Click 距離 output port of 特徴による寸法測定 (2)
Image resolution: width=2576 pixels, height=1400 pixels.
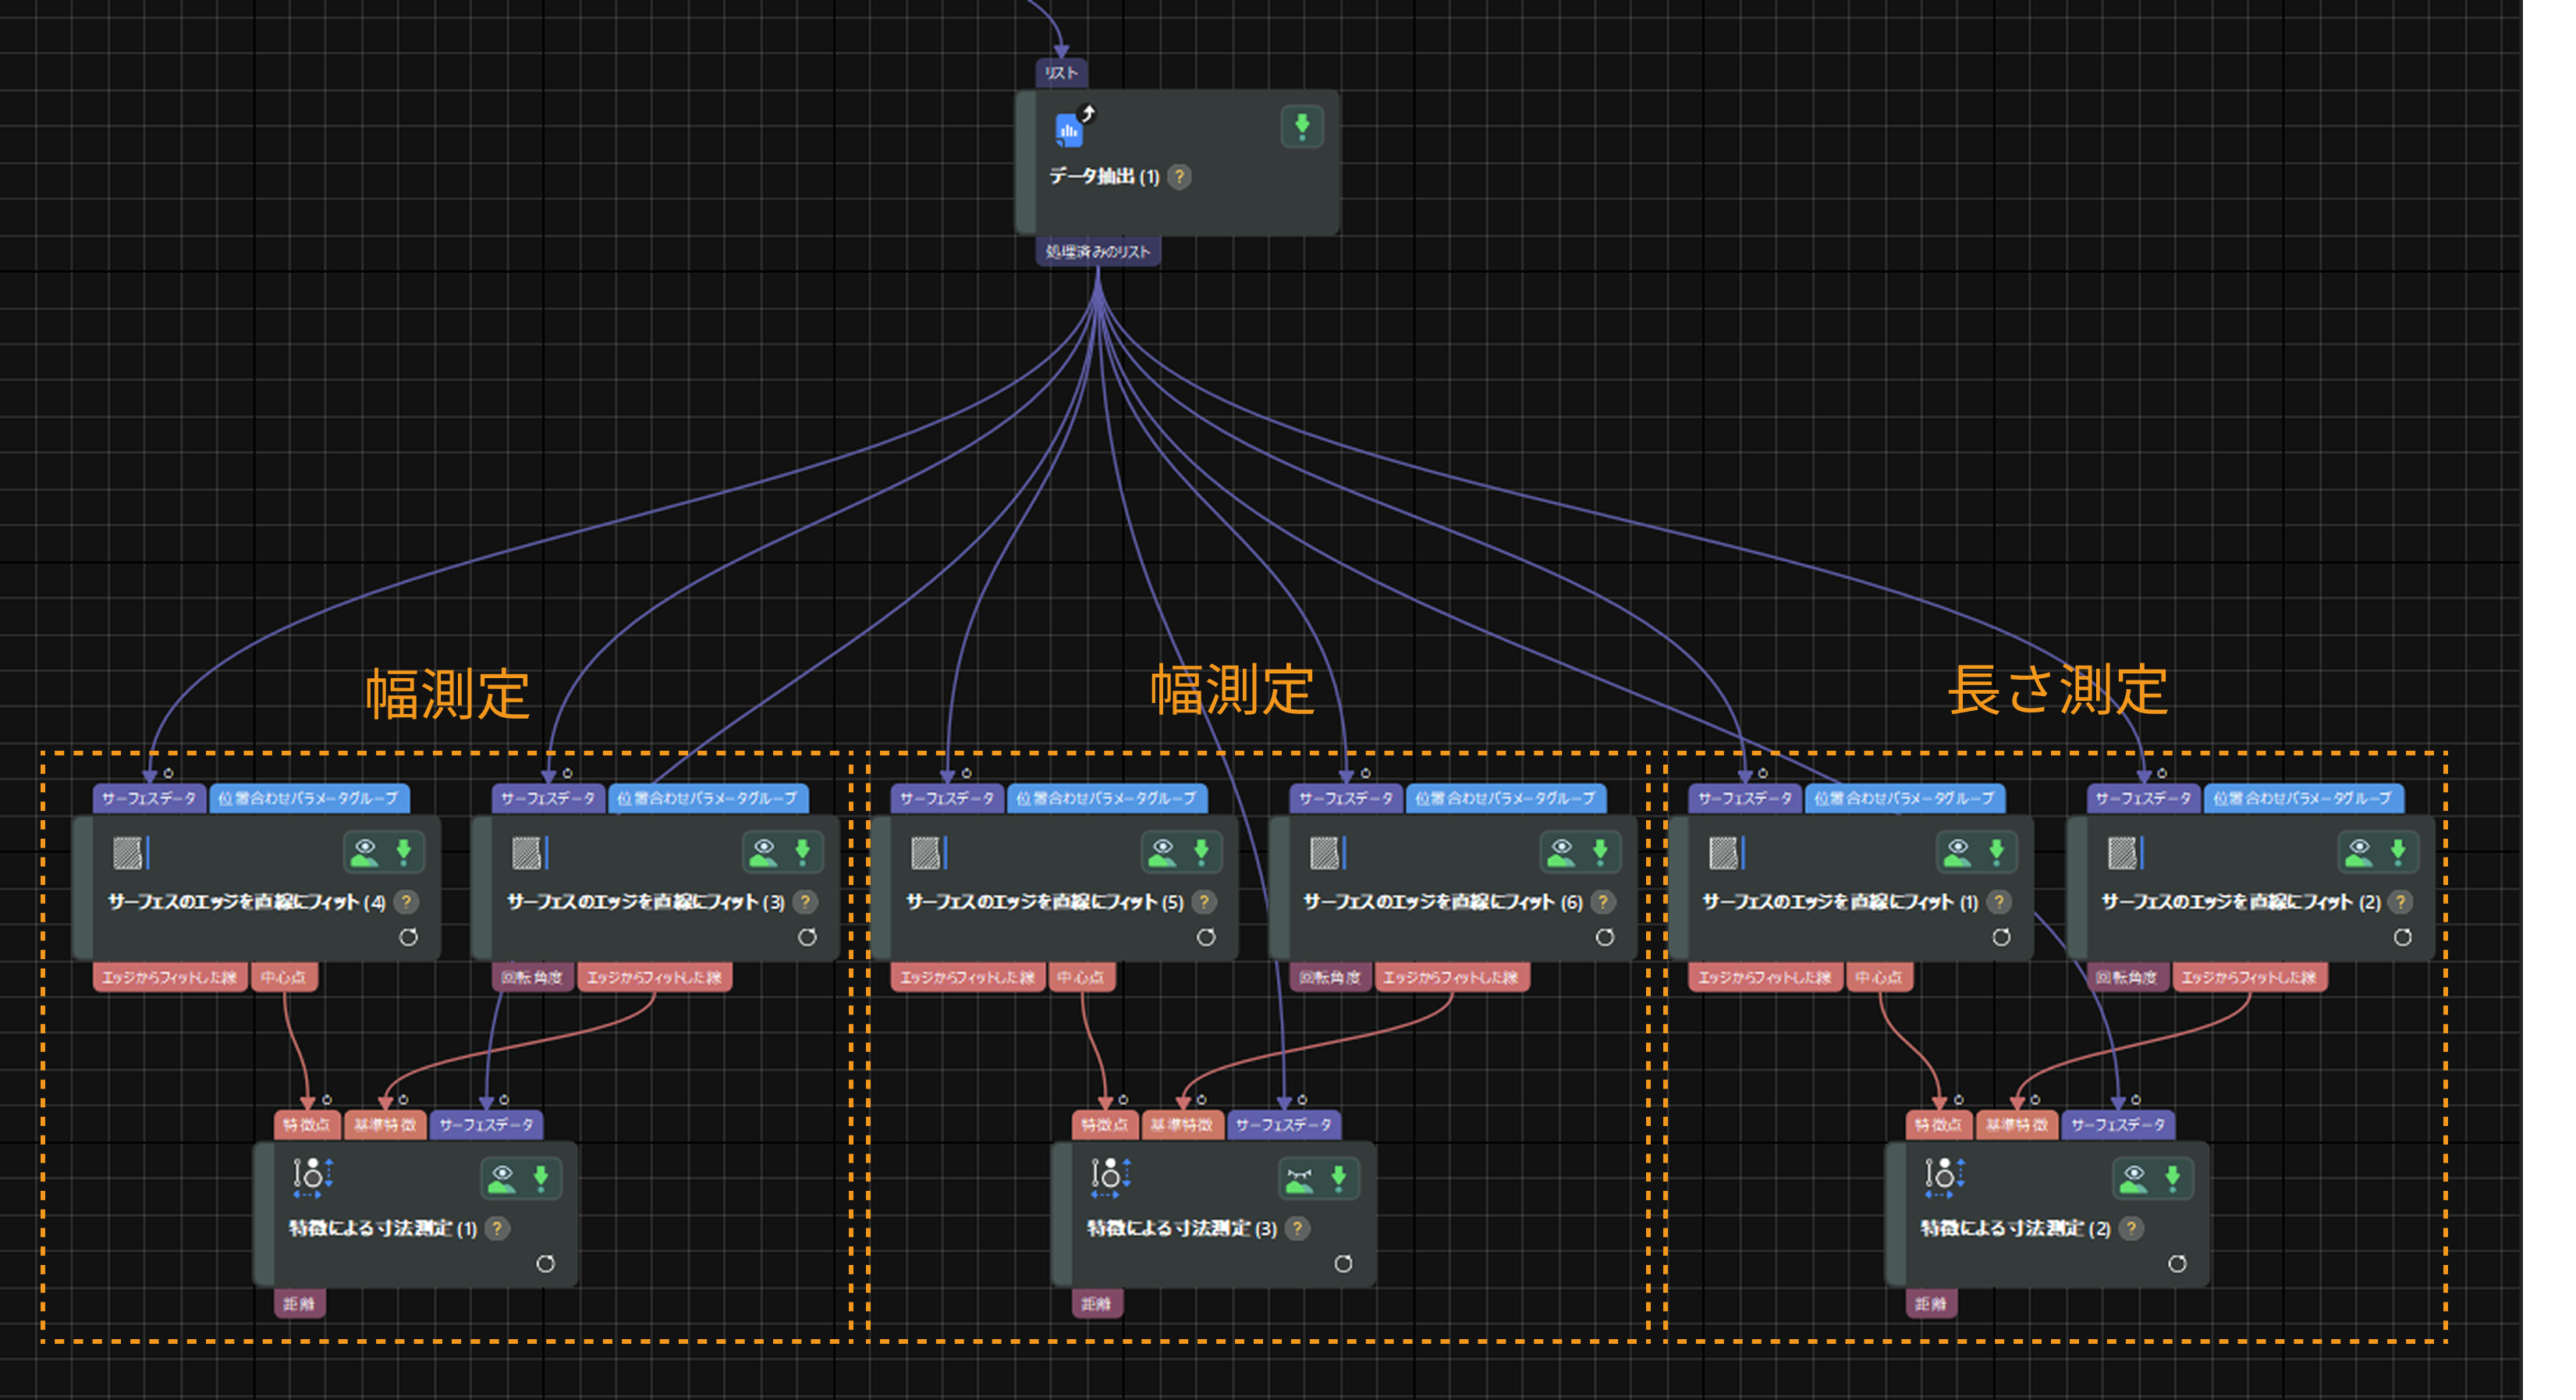coord(1930,1304)
